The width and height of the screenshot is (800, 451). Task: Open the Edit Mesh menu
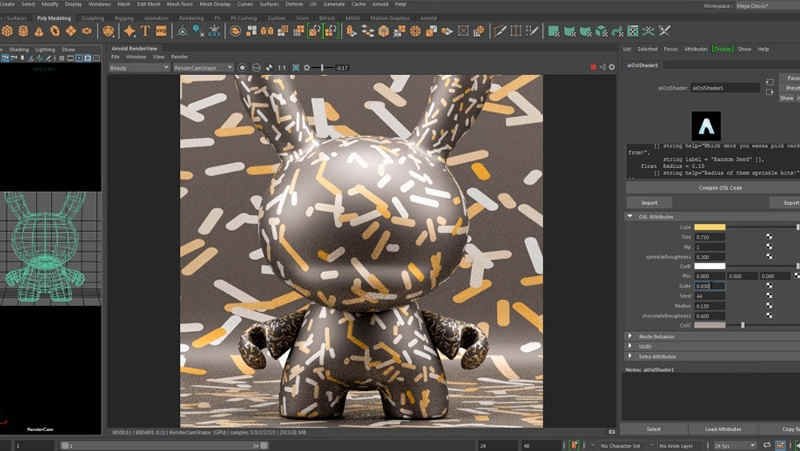pos(148,4)
